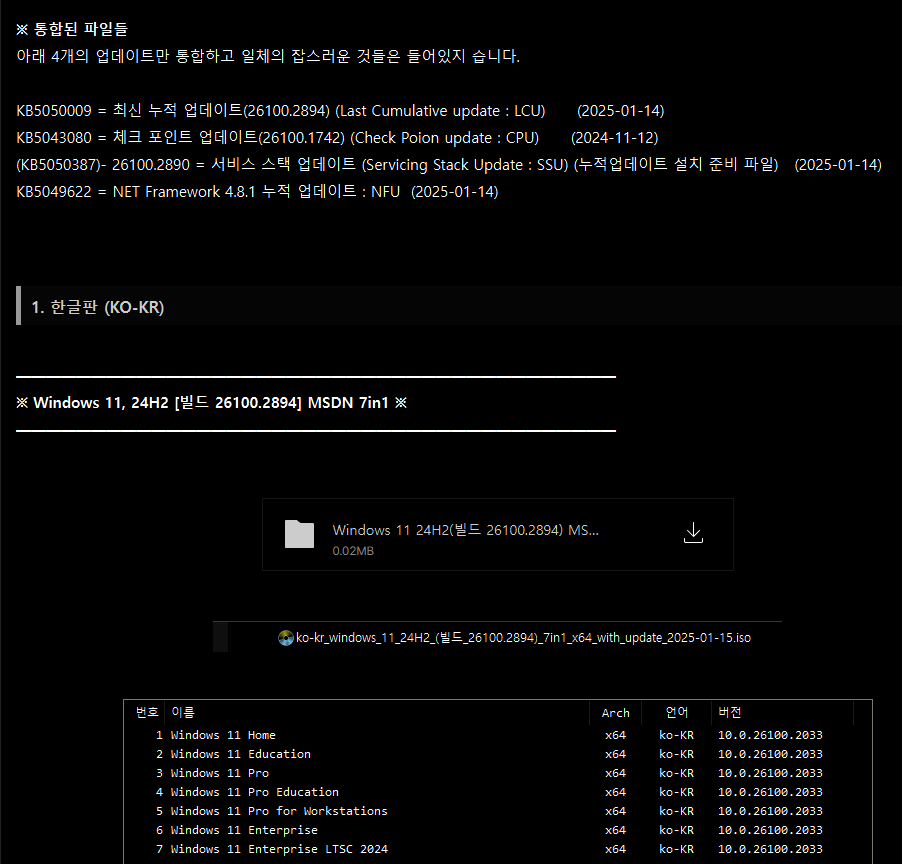Click the 이름 column header
Screen dimensions: 902x864
(x=183, y=712)
